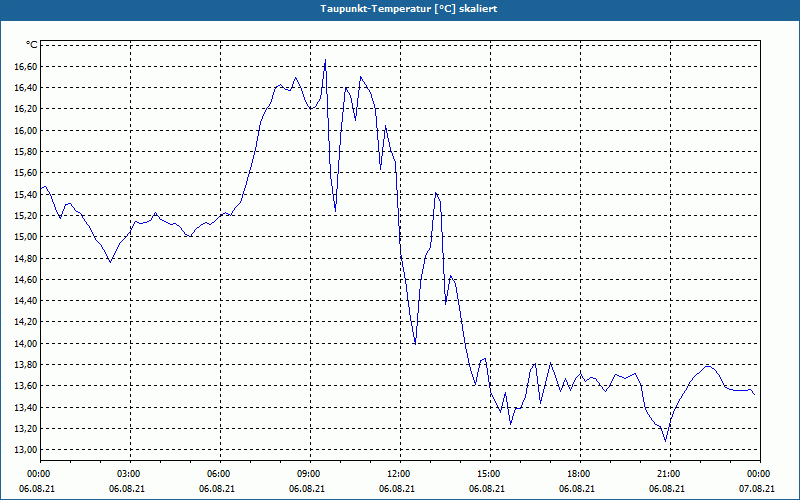800x500 pixels.
Task: Click the 16,40 y-axis value
Action: point(26,88)
